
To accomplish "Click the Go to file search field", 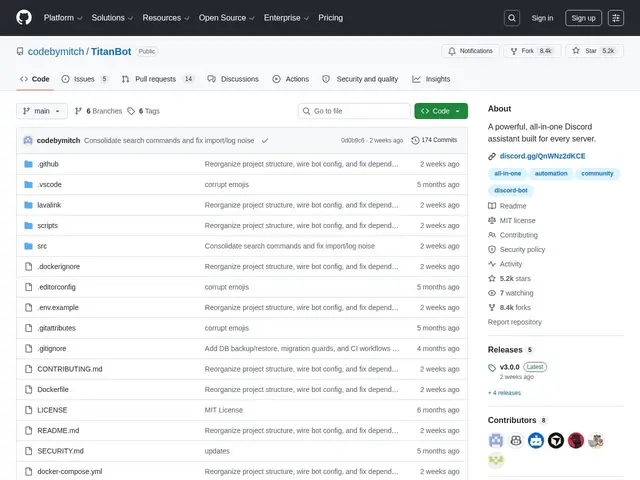I will (354, 111).
